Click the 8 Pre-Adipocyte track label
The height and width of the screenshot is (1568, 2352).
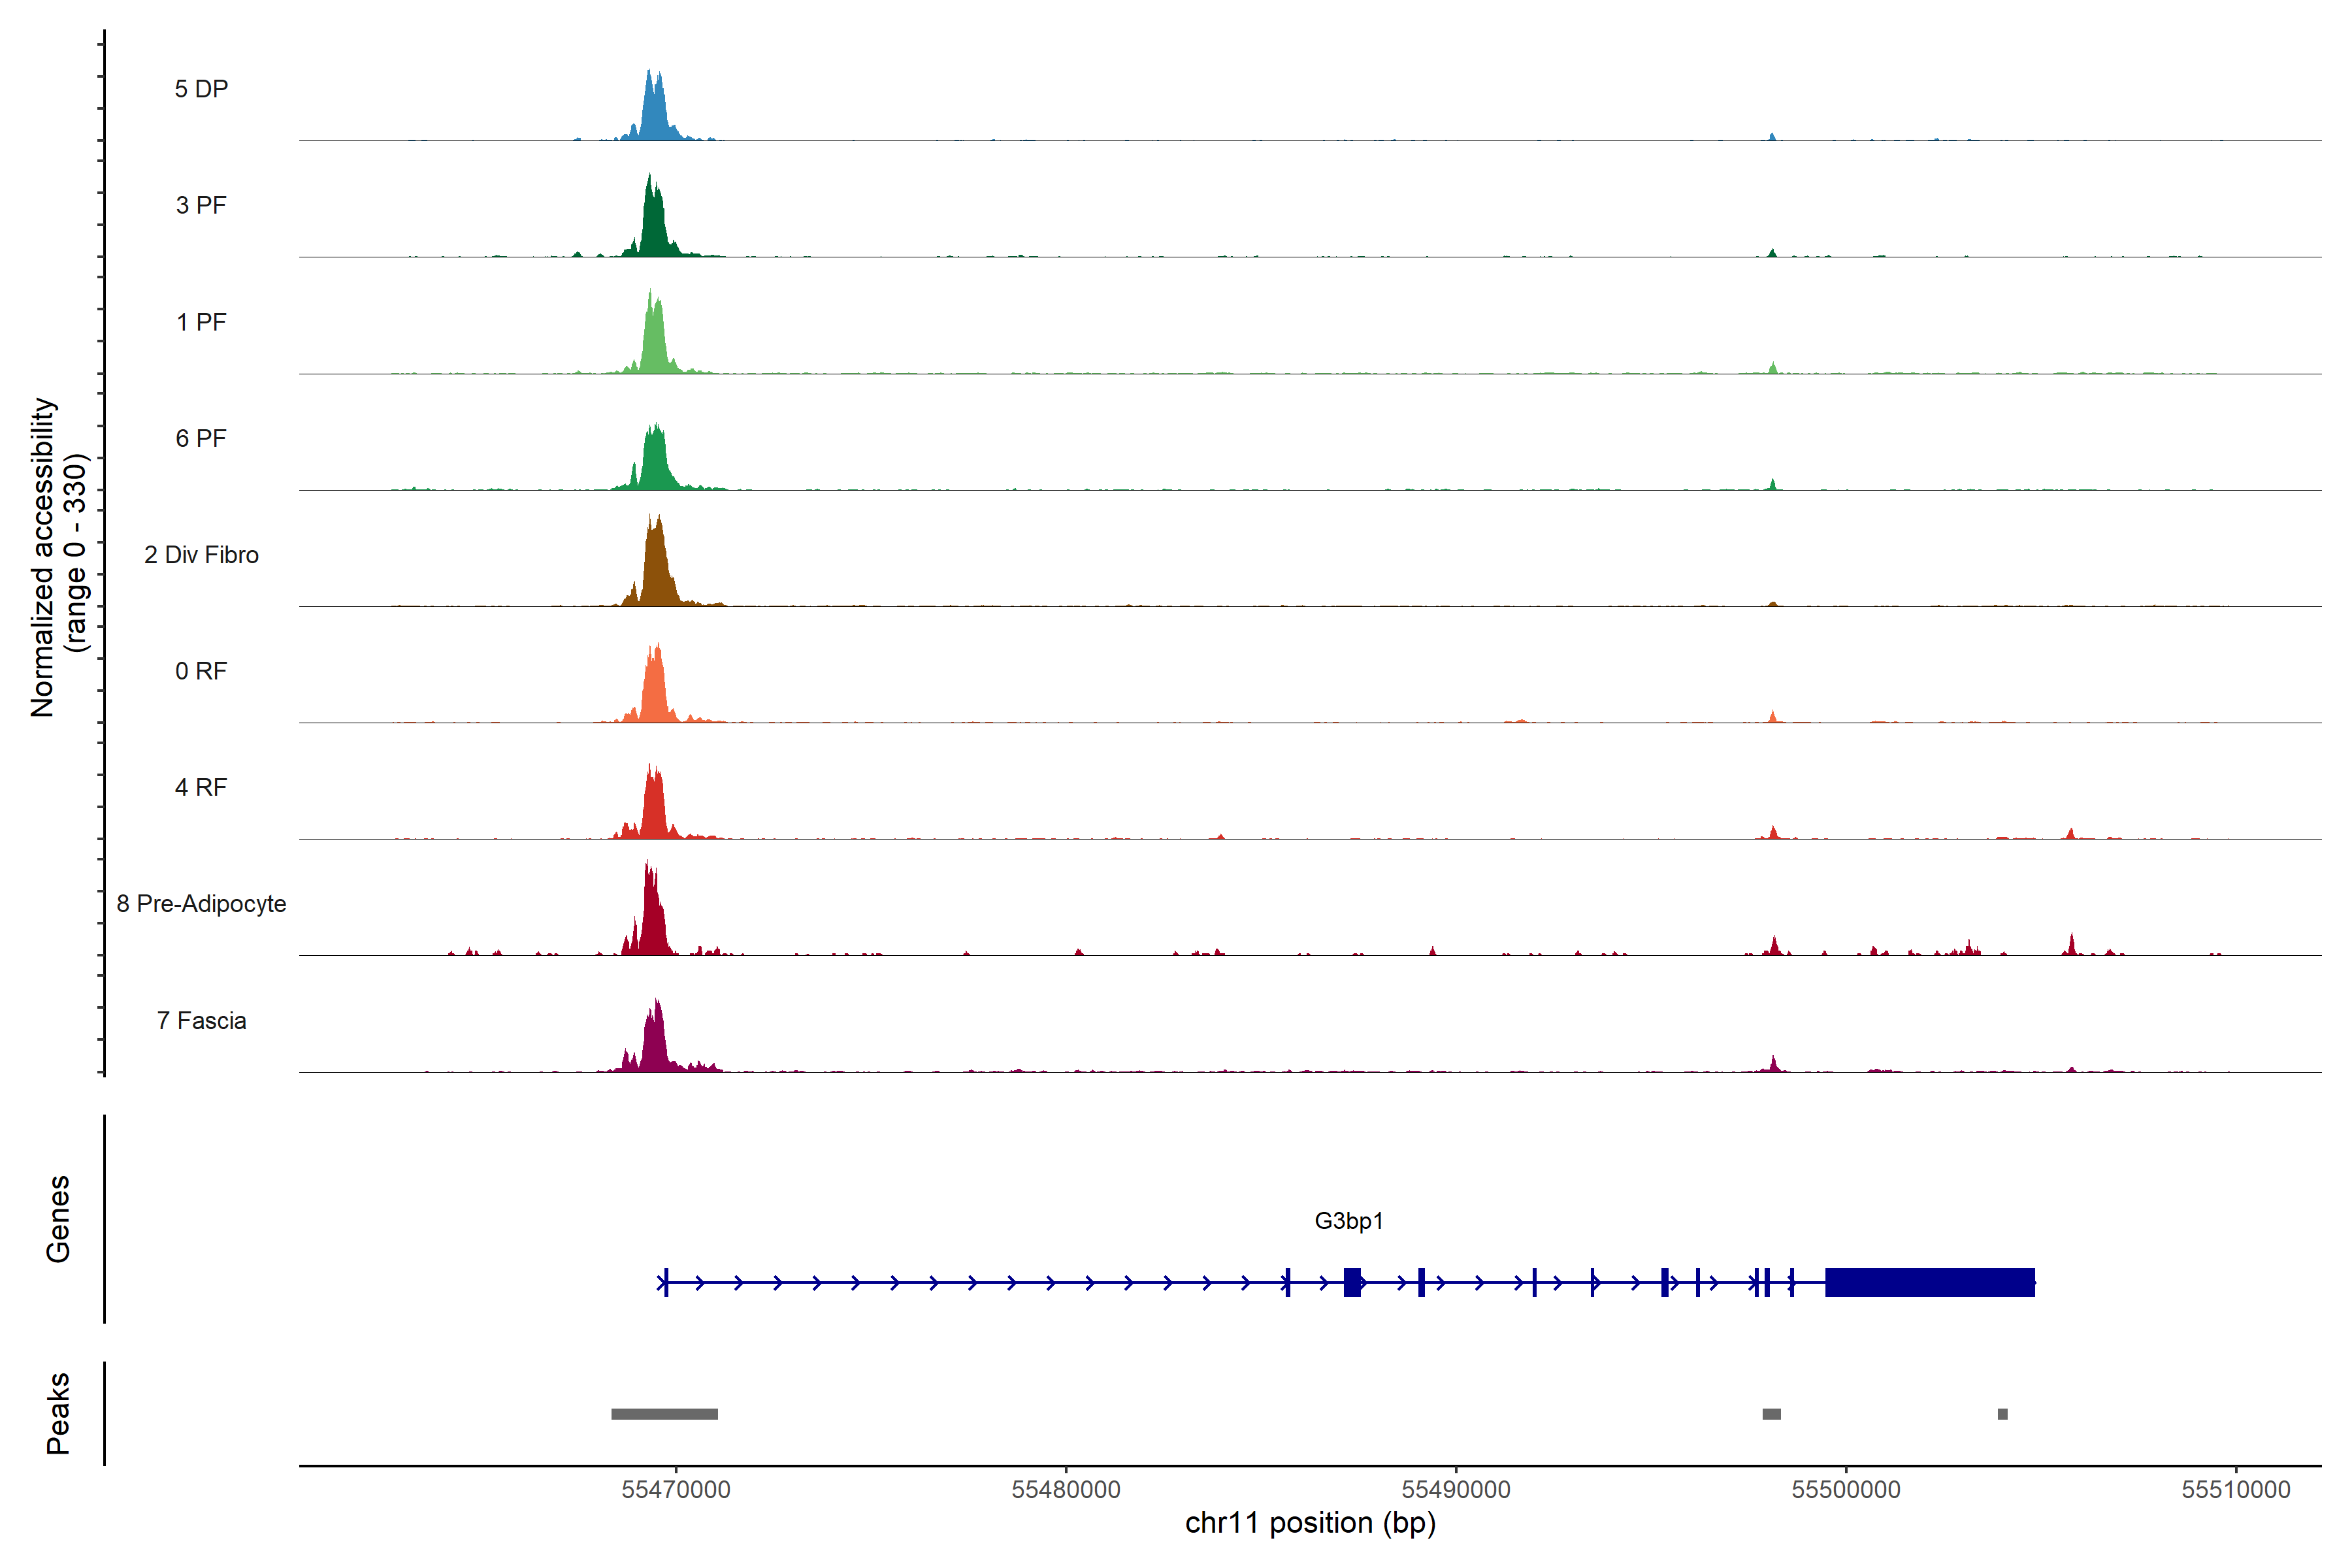(x=201, y=904)
